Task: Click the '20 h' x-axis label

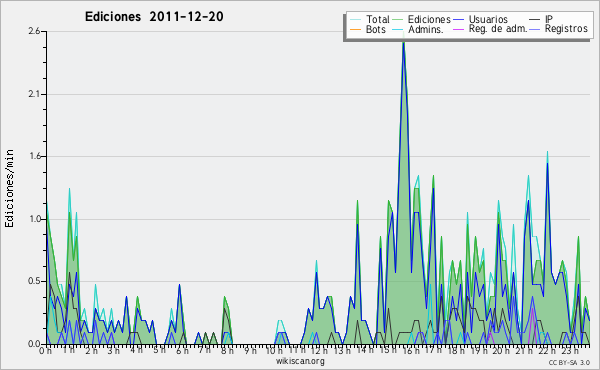Action: coord(500,350)
